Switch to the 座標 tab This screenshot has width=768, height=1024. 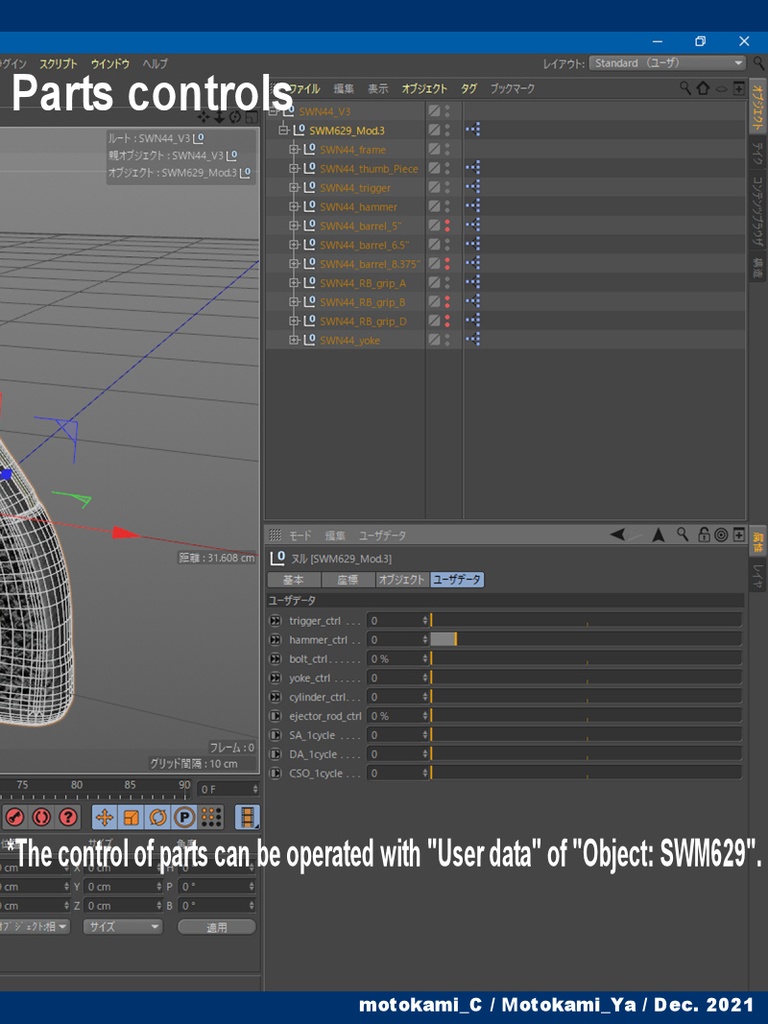click(348, 579)
